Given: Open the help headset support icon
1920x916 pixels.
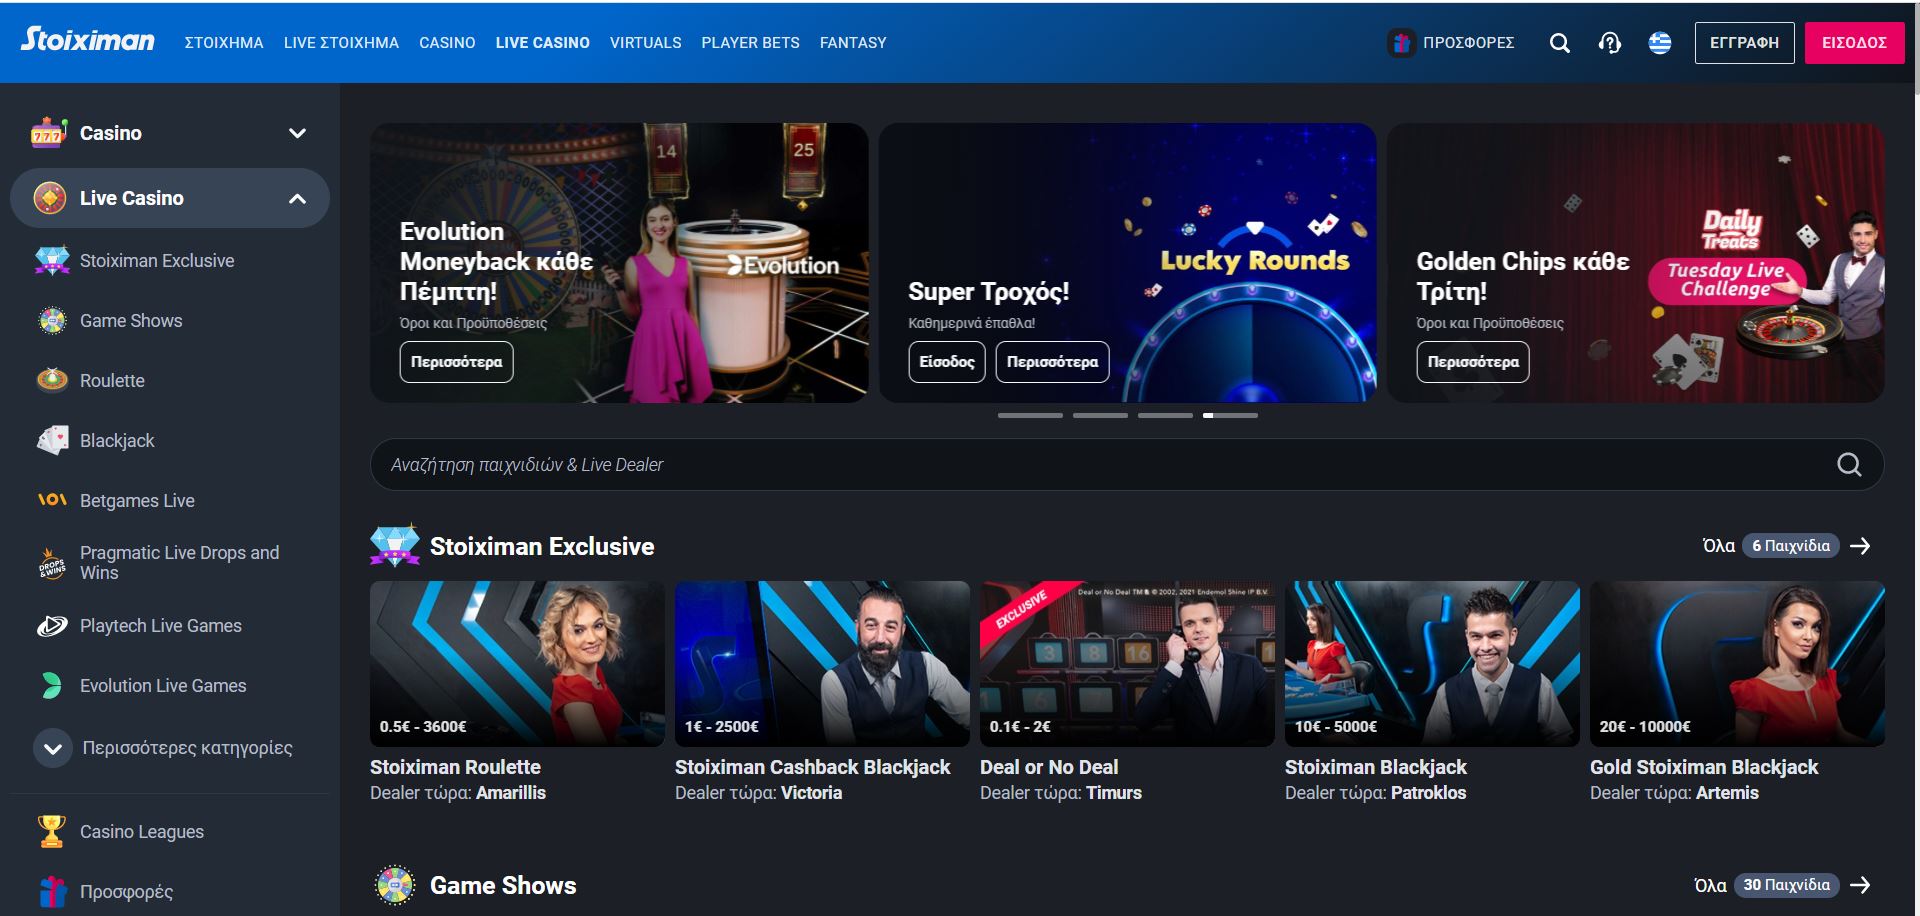Looking at the screenshot, I should [1609, 43].
